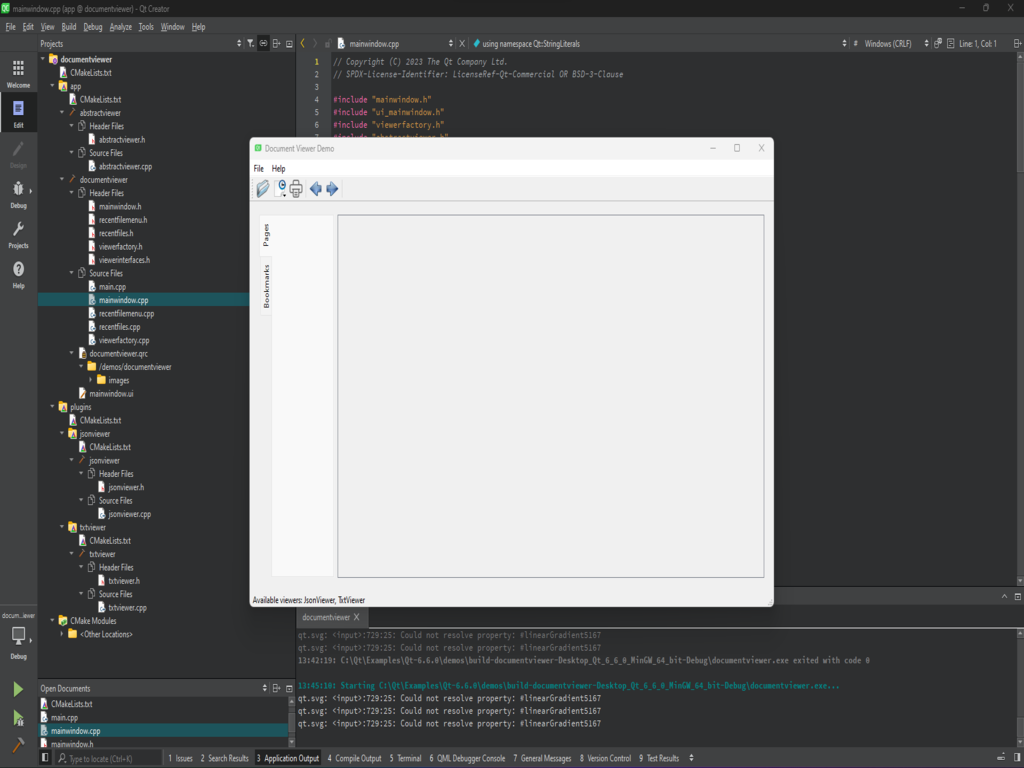Close the mainwindow.cpp editor document
This screenshot has height=768, width=1024.
tap(462, 44)
